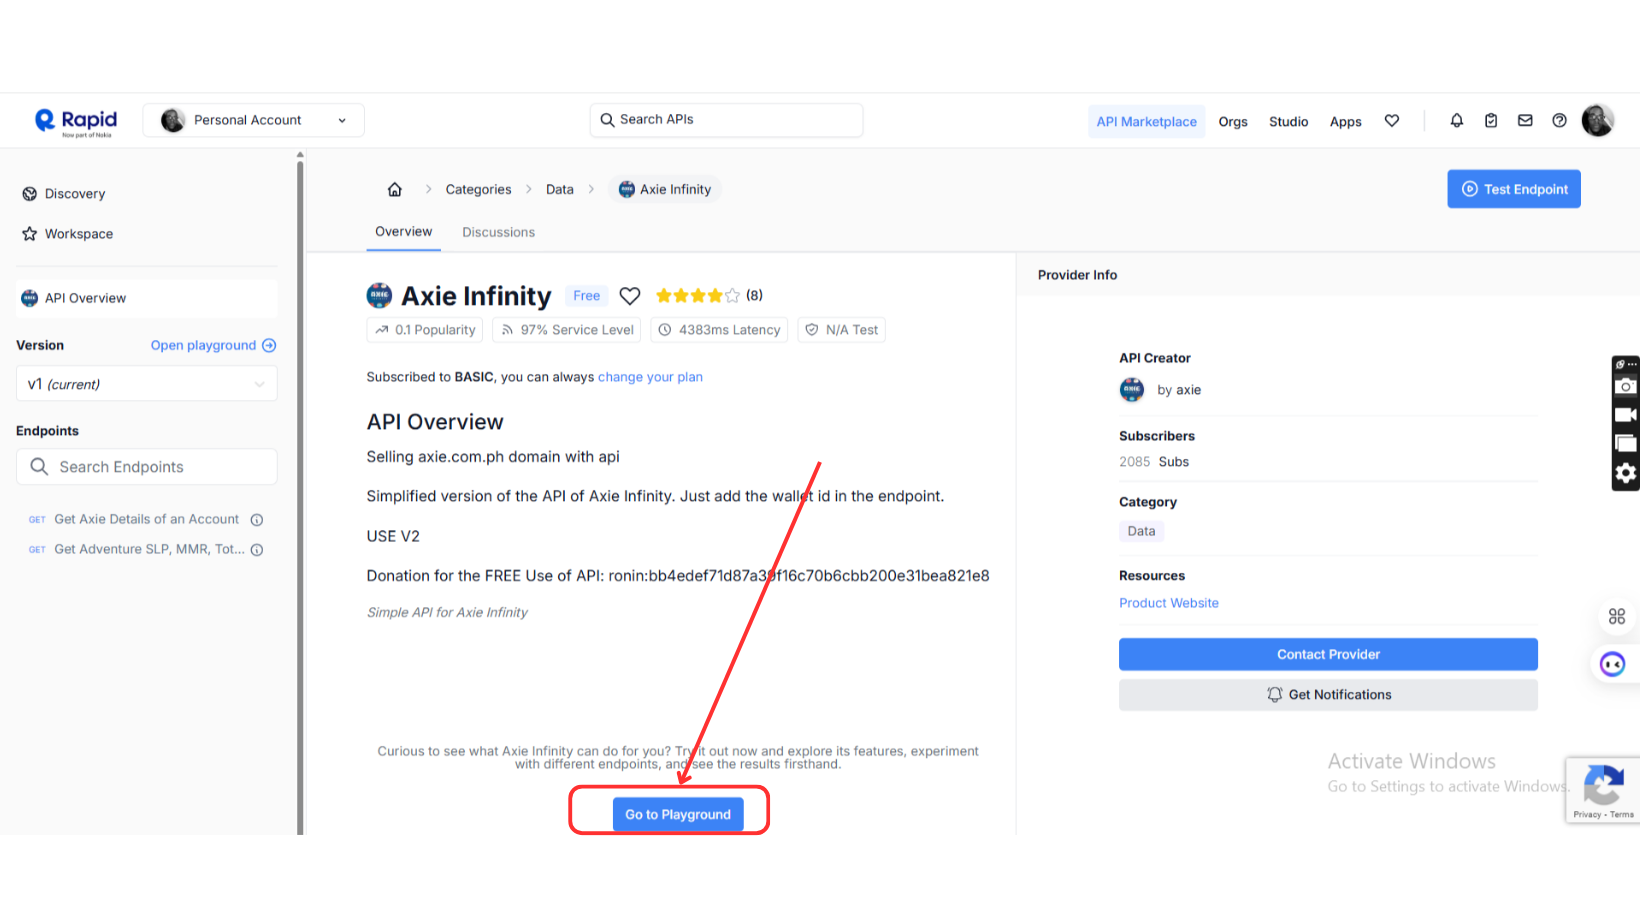Click the Rapid logo
The width and height of the screenshot is (1640, 924).
76,121
